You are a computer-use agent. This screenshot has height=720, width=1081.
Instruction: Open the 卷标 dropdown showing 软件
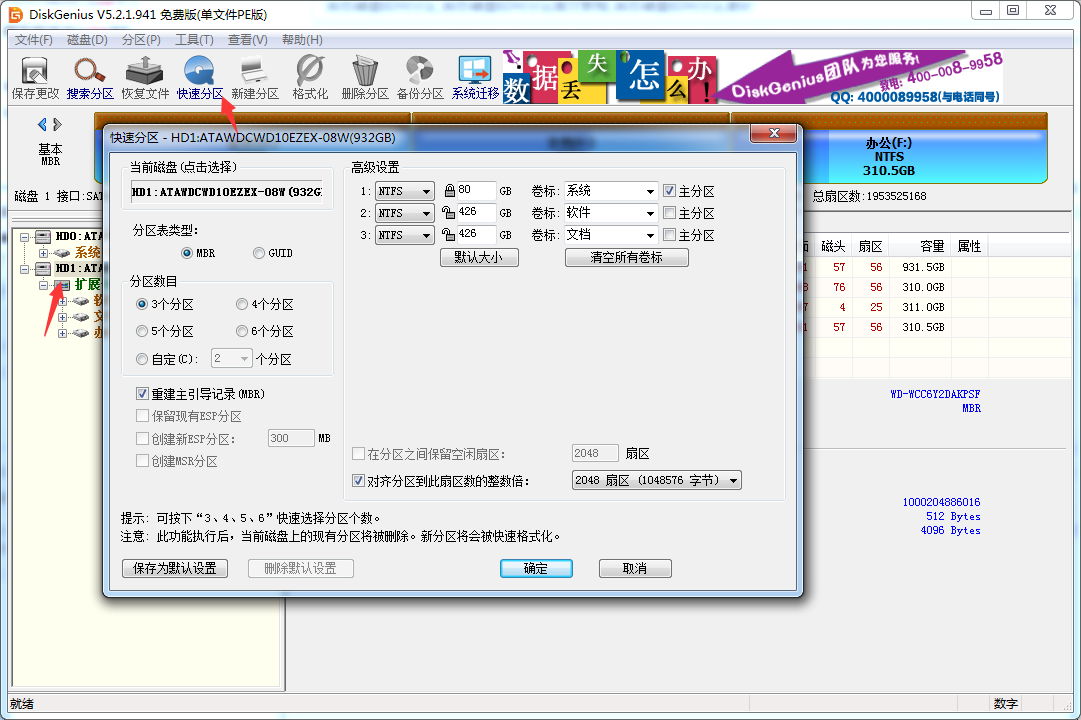click(x=610, y=212)
